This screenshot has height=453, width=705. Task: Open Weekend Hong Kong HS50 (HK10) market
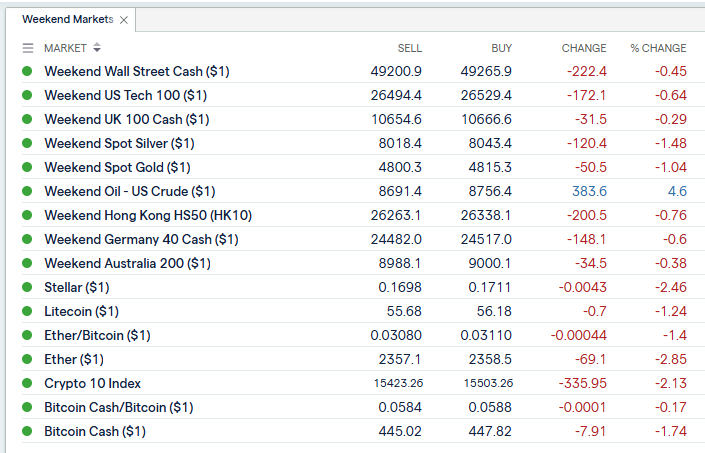148,215
